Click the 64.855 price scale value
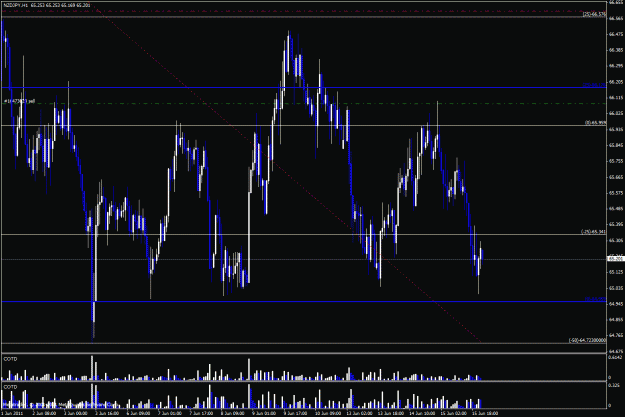Image resolution: width=625 pixels, height=417 pixels. coord(615,320)
